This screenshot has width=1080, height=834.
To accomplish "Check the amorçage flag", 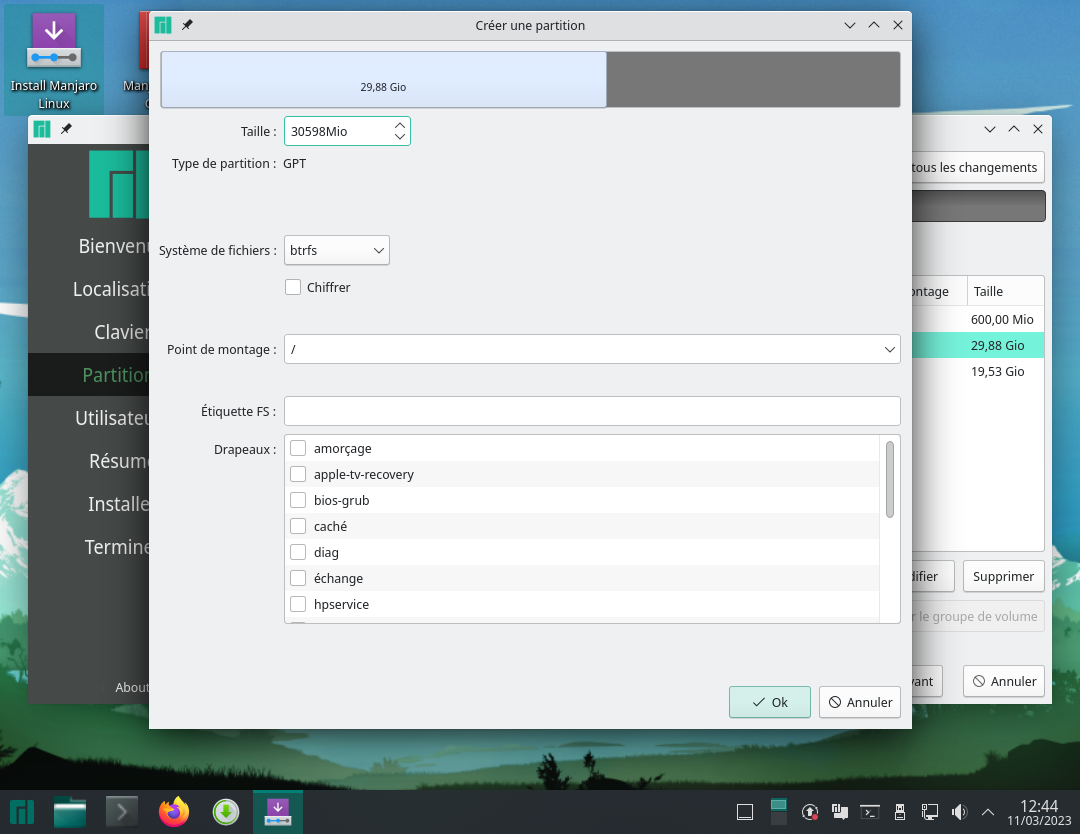I will 298,449.
